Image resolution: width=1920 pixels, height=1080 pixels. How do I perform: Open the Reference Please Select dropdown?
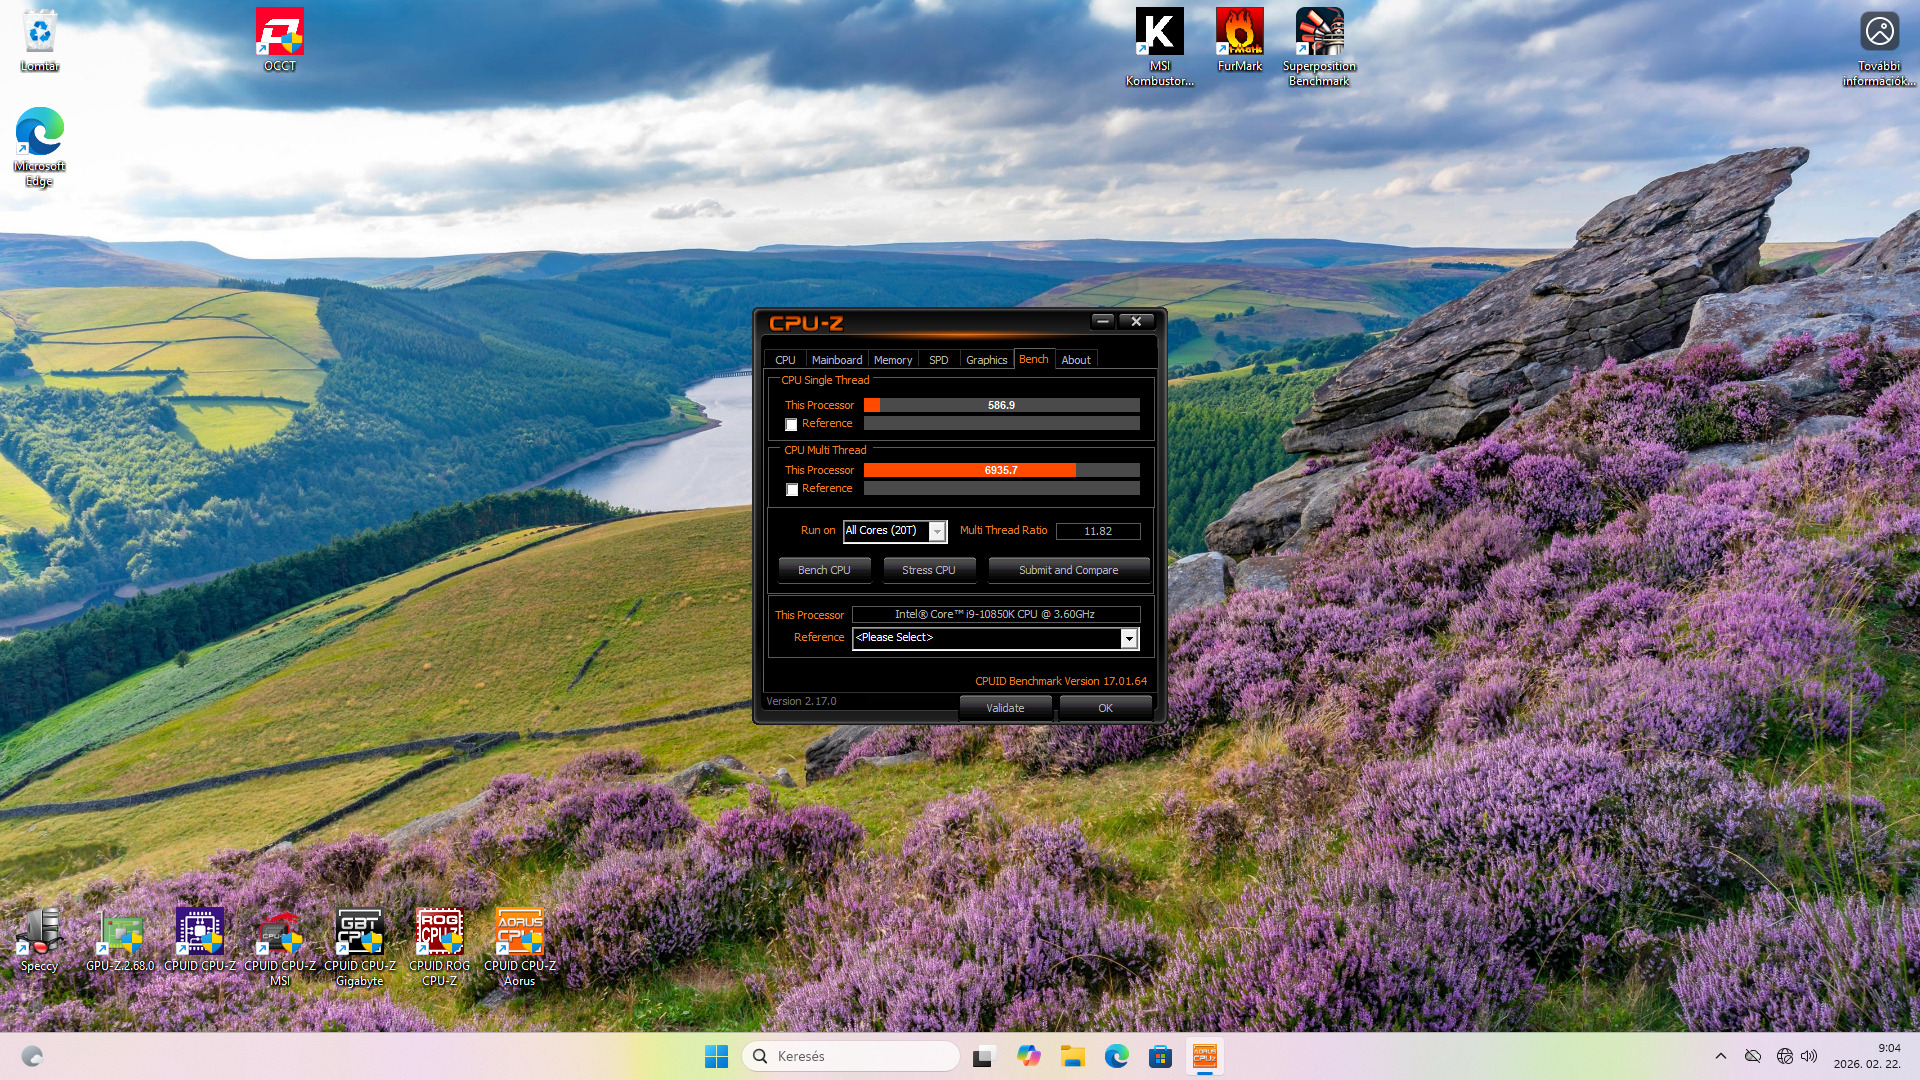pos(1129,638)
